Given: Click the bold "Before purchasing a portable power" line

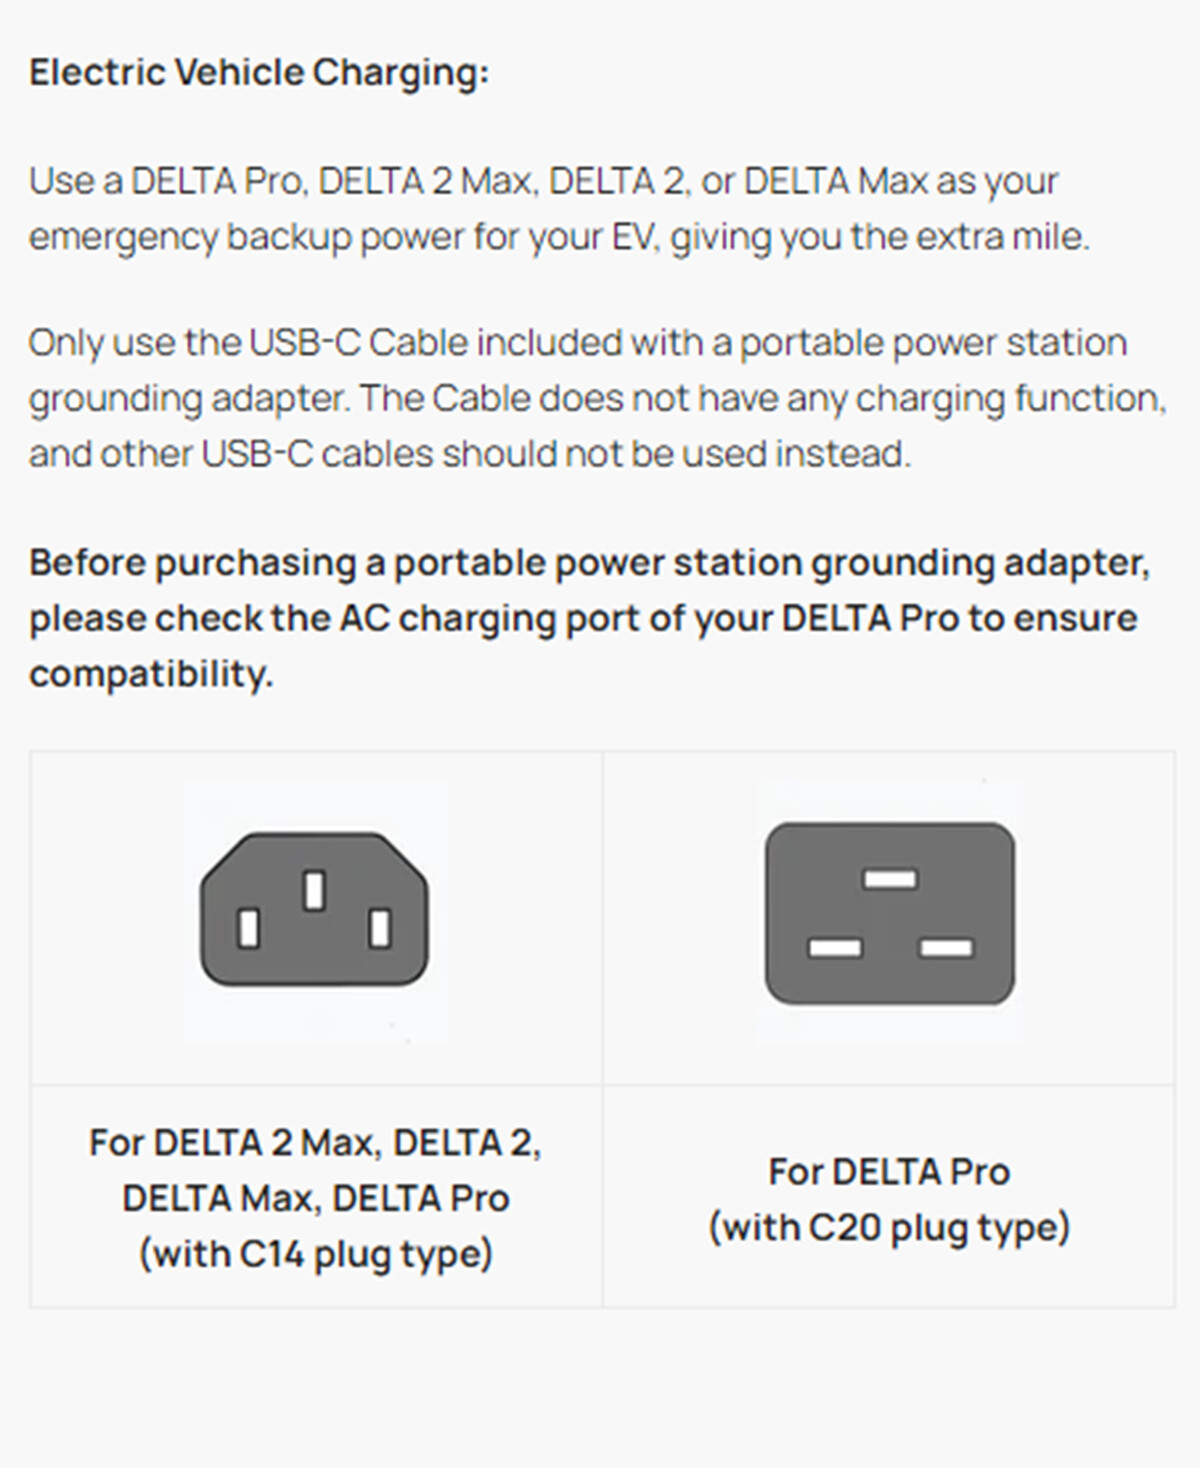Looking at the screenshot, I should click(589, 563).
